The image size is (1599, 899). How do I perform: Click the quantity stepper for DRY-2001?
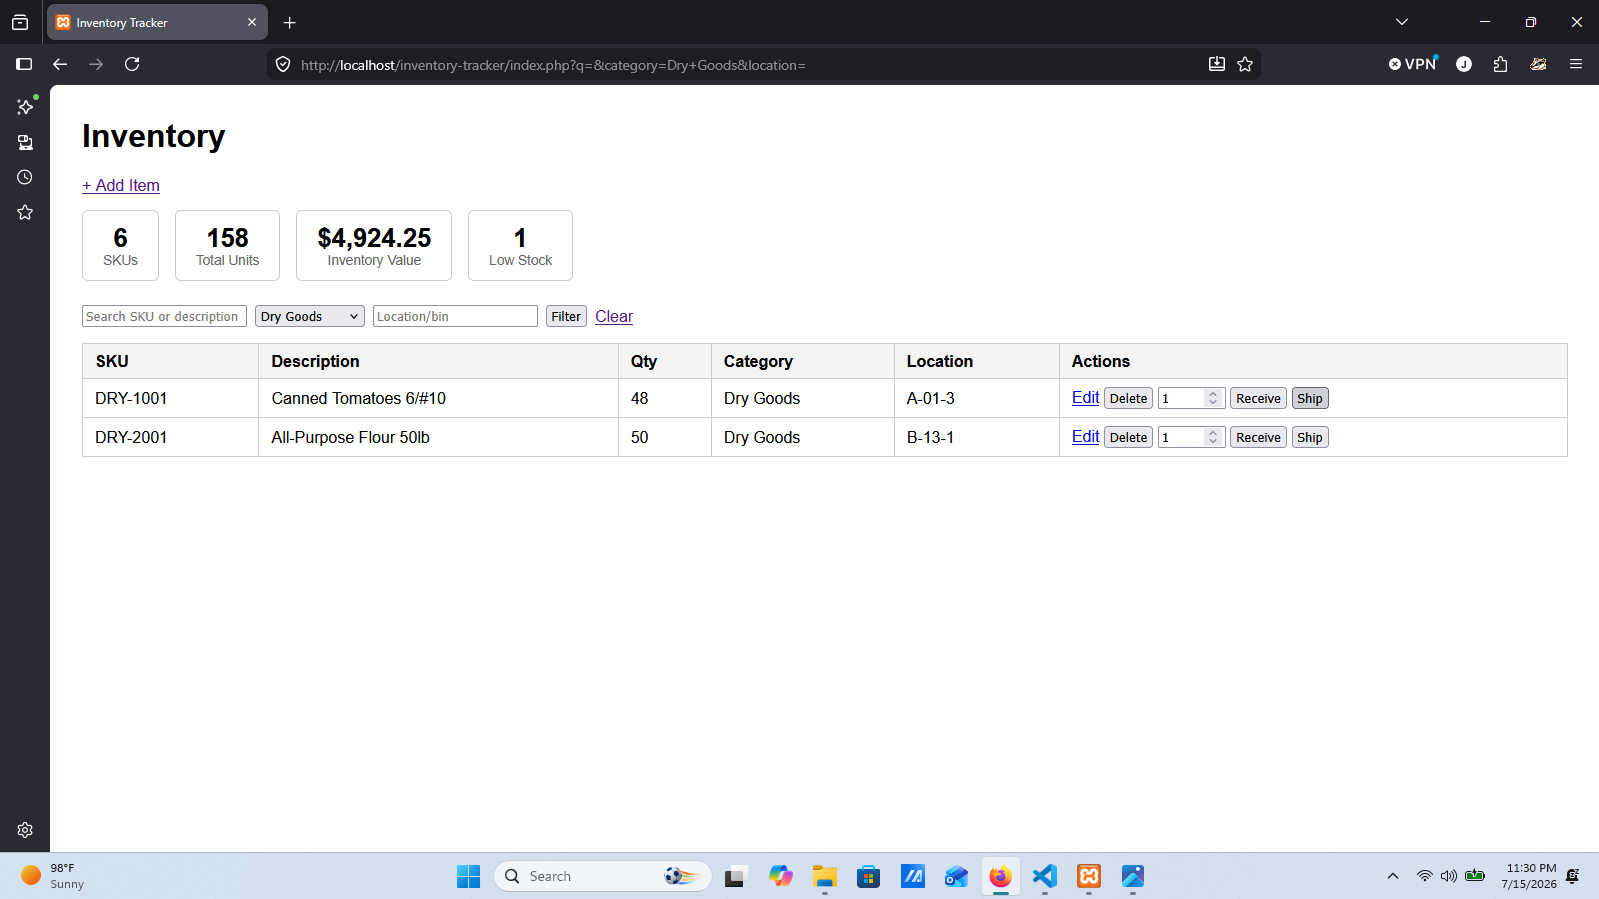[1213, 437]
